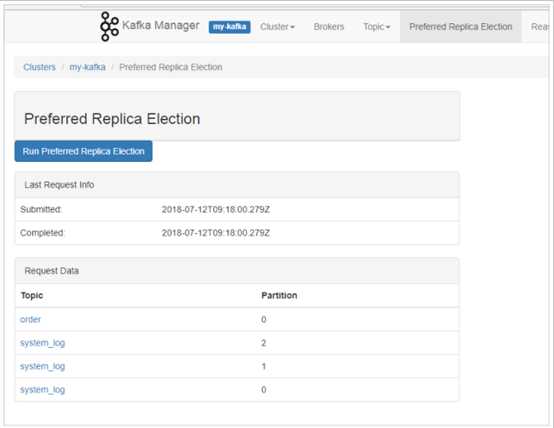Open Preferred Replica Election nav tab

coord(461,27)
